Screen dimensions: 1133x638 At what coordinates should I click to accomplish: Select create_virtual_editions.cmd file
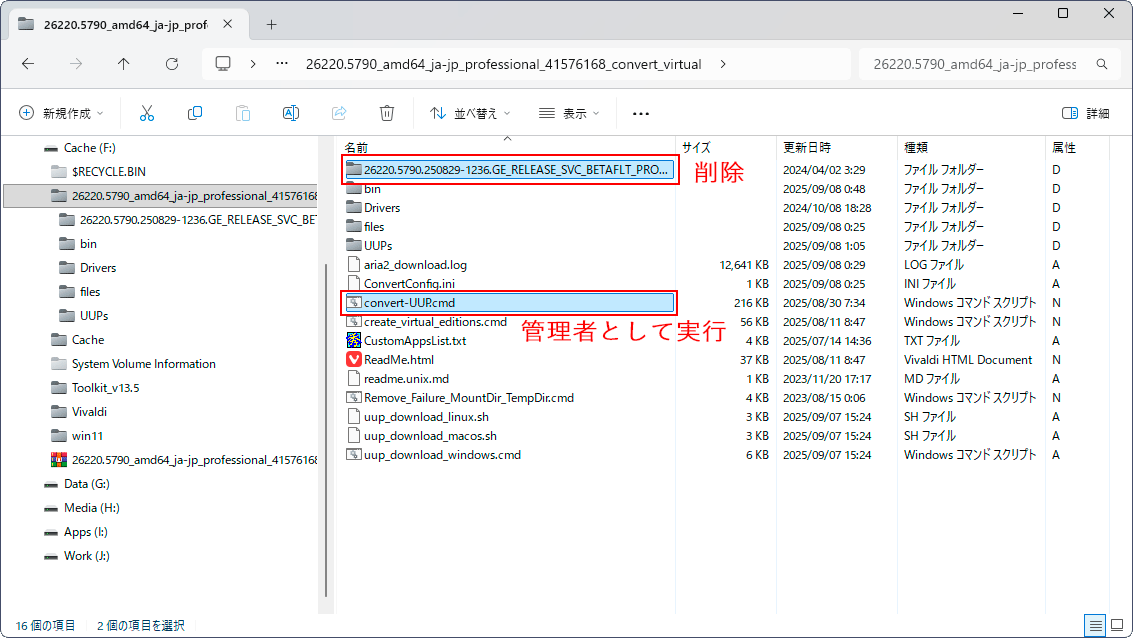coord(435,322)
